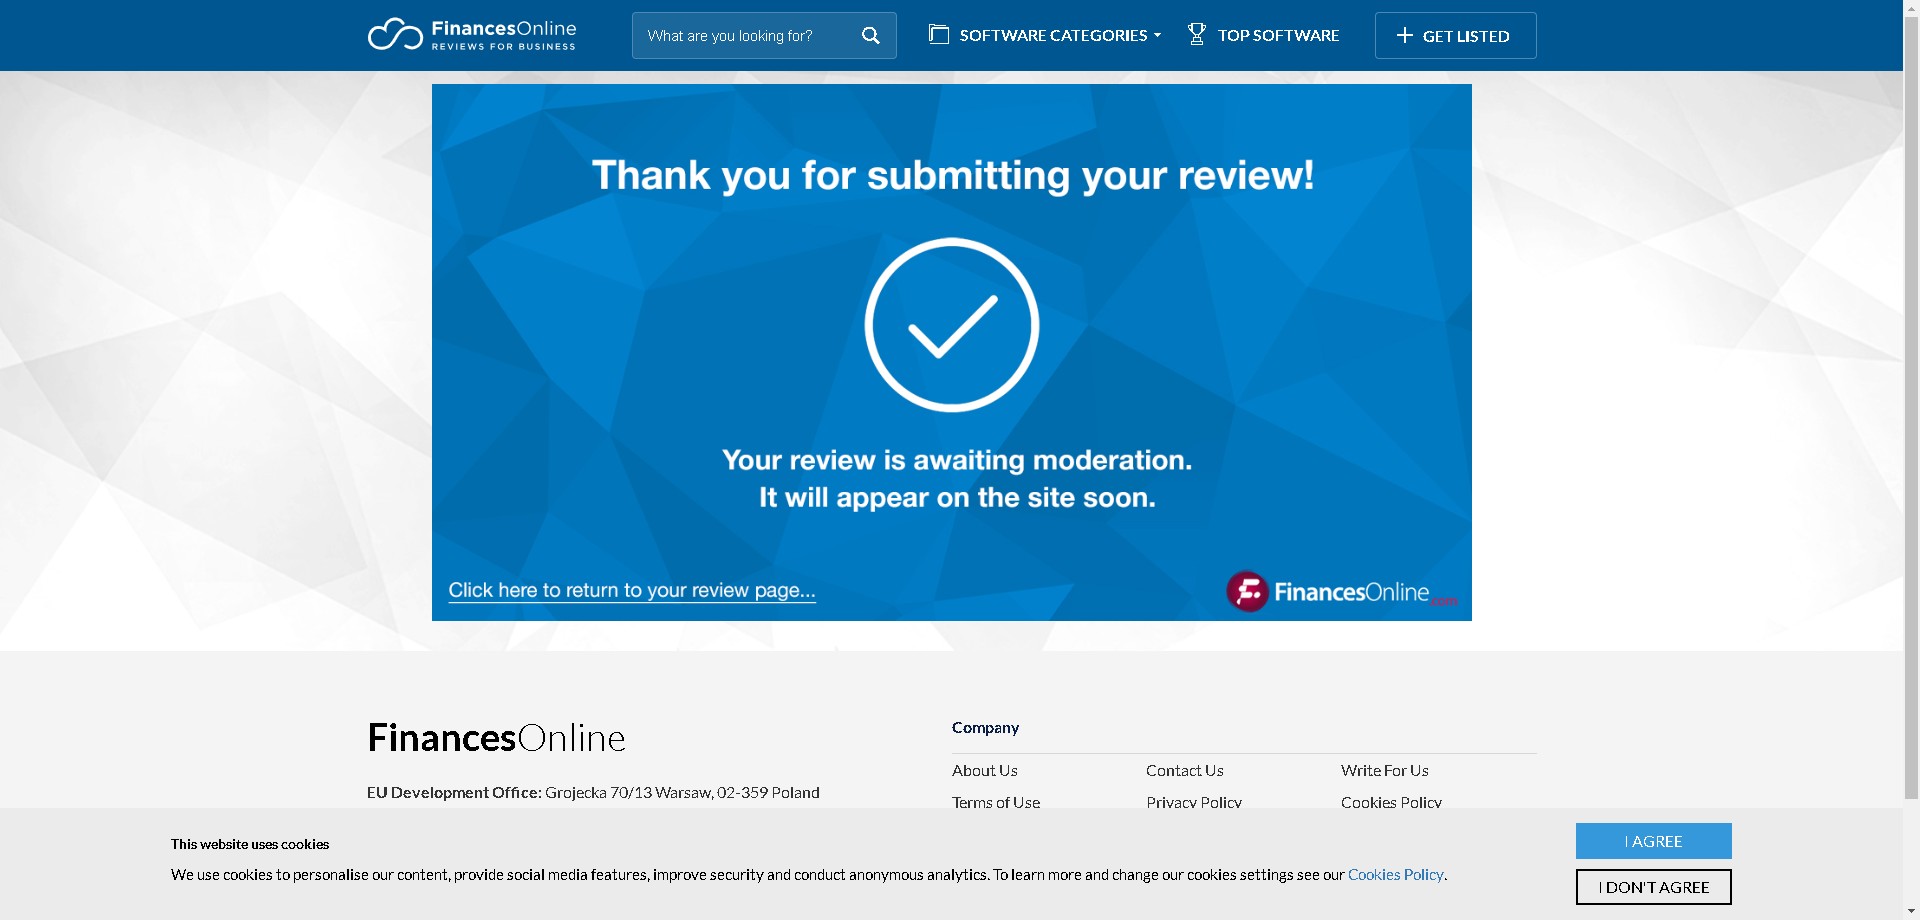Click 'Click here to return to your review page' link

pyautogui.click(x=632, y=590)
